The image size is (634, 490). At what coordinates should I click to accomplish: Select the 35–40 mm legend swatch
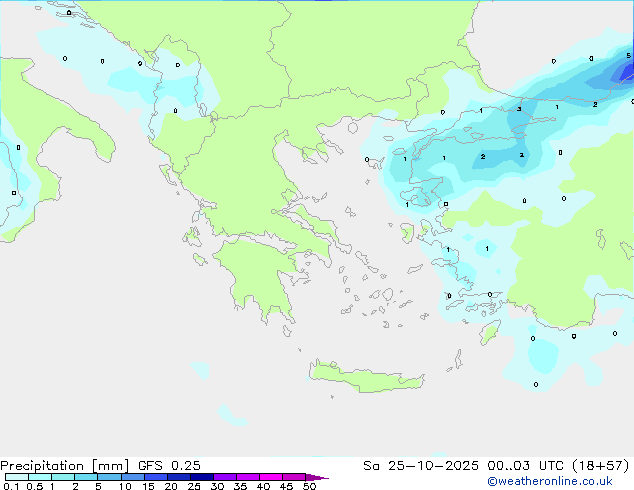247,477
